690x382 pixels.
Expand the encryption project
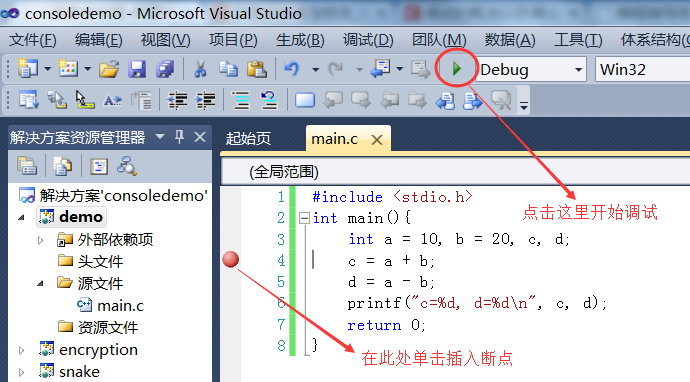coord(21,350)
